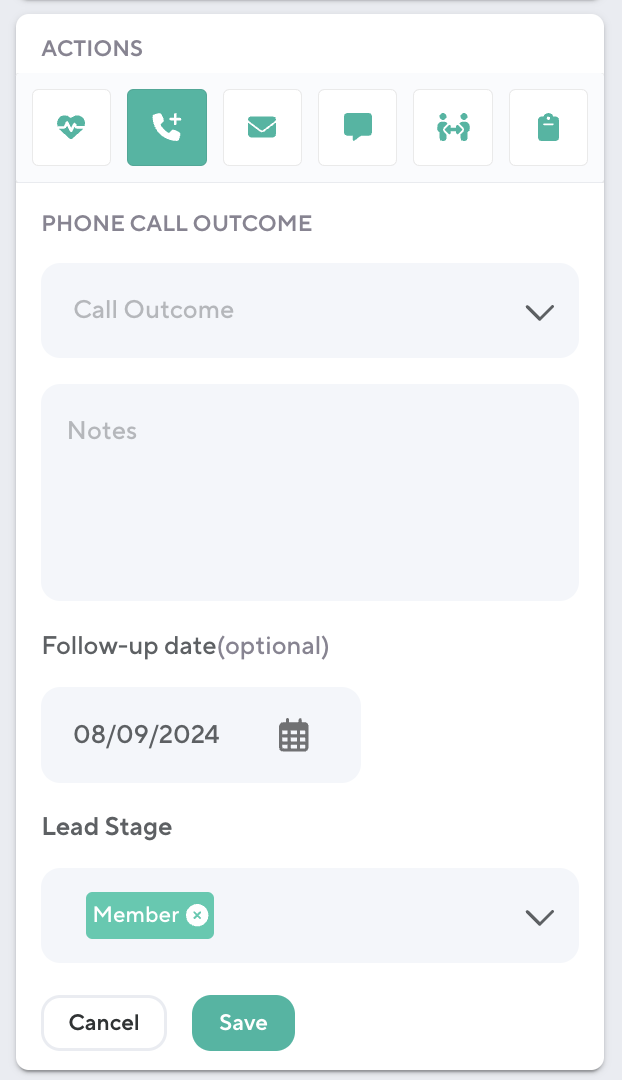Open the calendar date picker icon
The height and width of the screenshot is (1080, 622).
coord(294,735)
